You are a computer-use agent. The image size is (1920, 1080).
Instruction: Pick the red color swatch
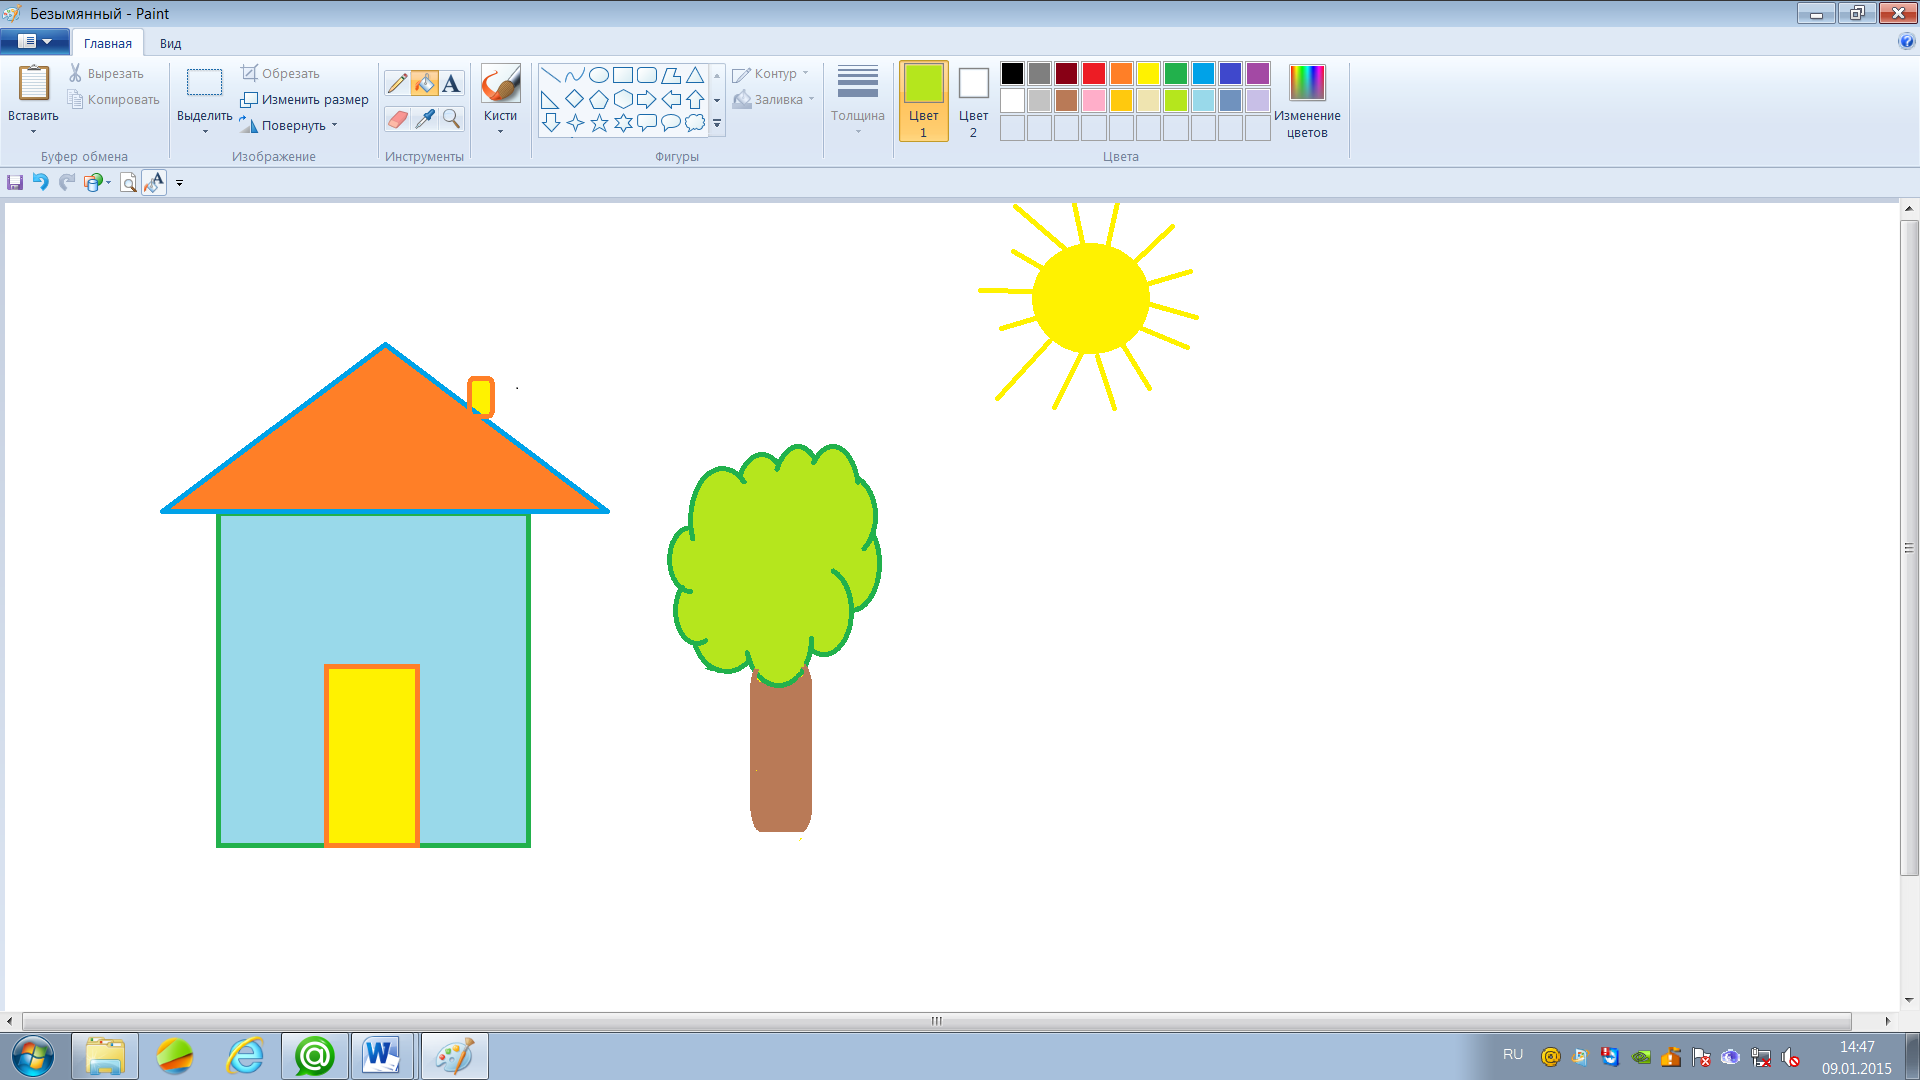pos(1094,74)
